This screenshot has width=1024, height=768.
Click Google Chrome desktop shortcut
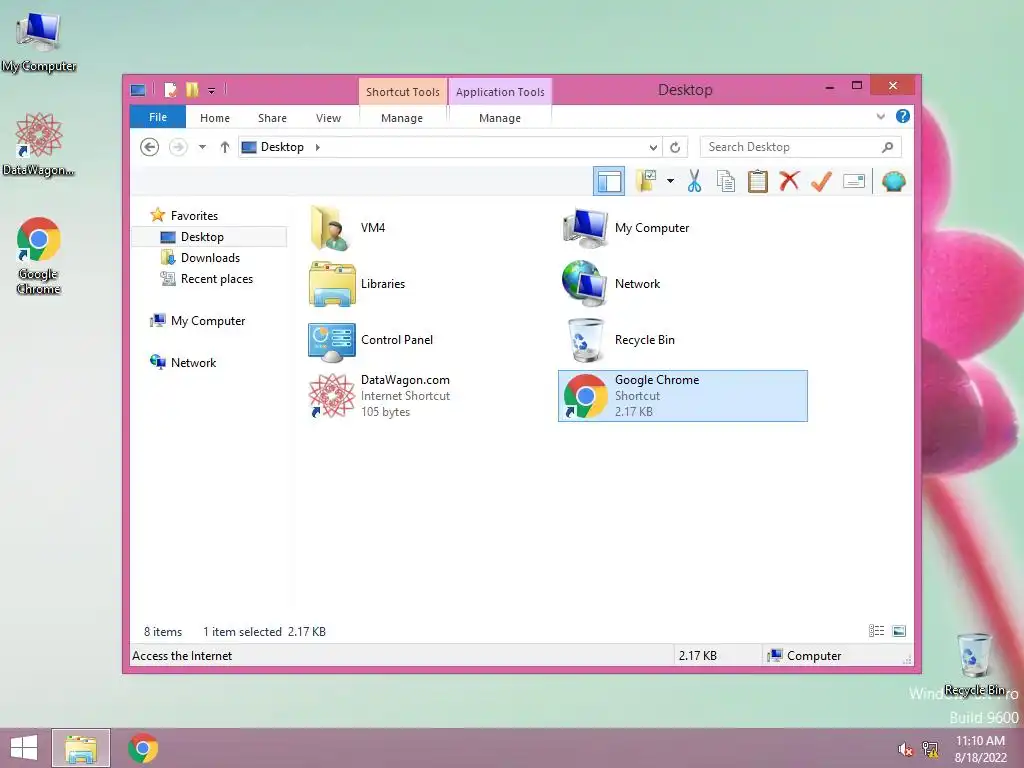[39, 256]
